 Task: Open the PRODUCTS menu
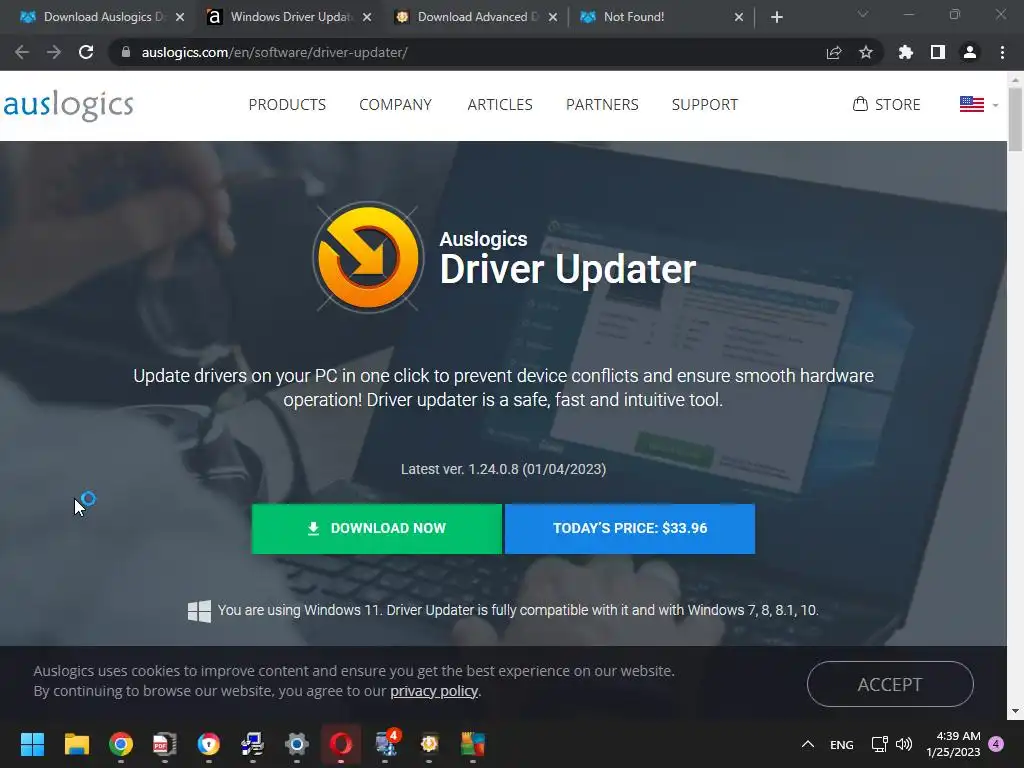pos(287,104)
